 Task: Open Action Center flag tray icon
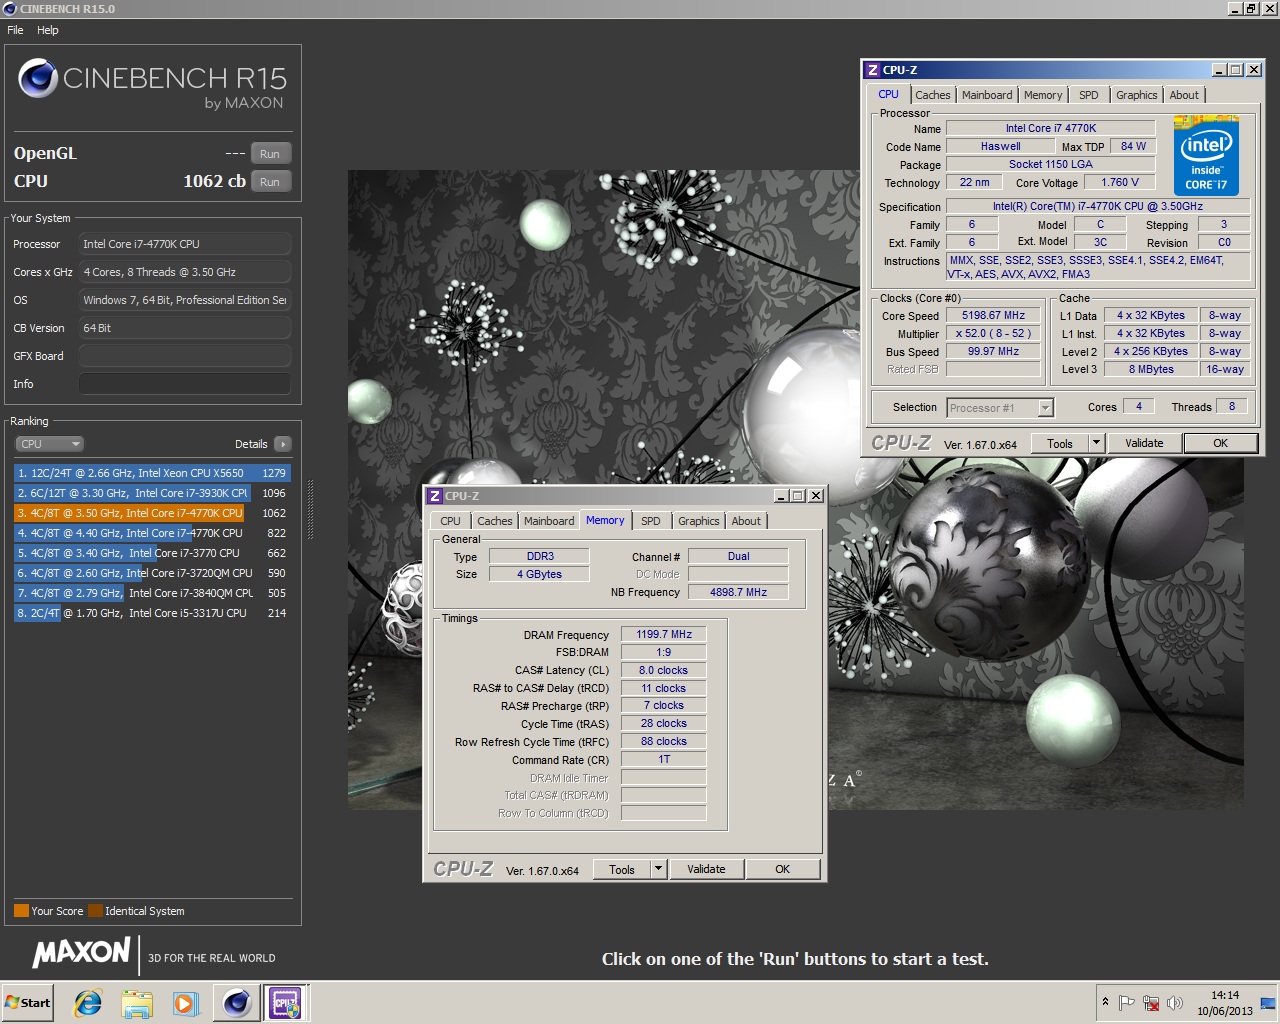tap(1127, 1003)
